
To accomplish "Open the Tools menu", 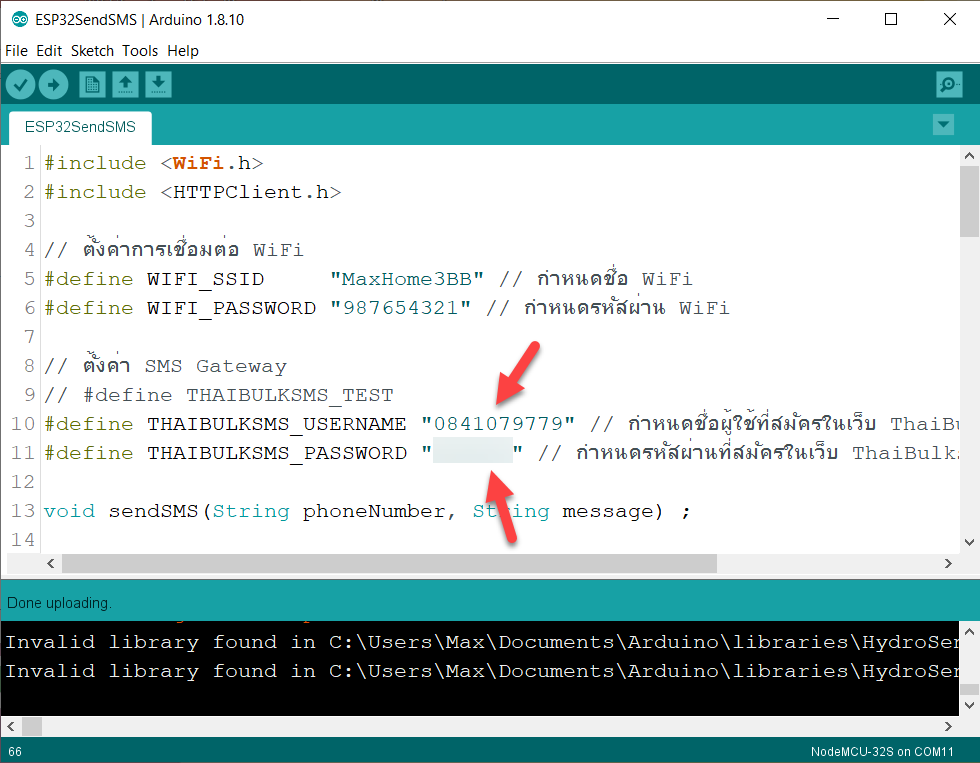I will [140, 51].
